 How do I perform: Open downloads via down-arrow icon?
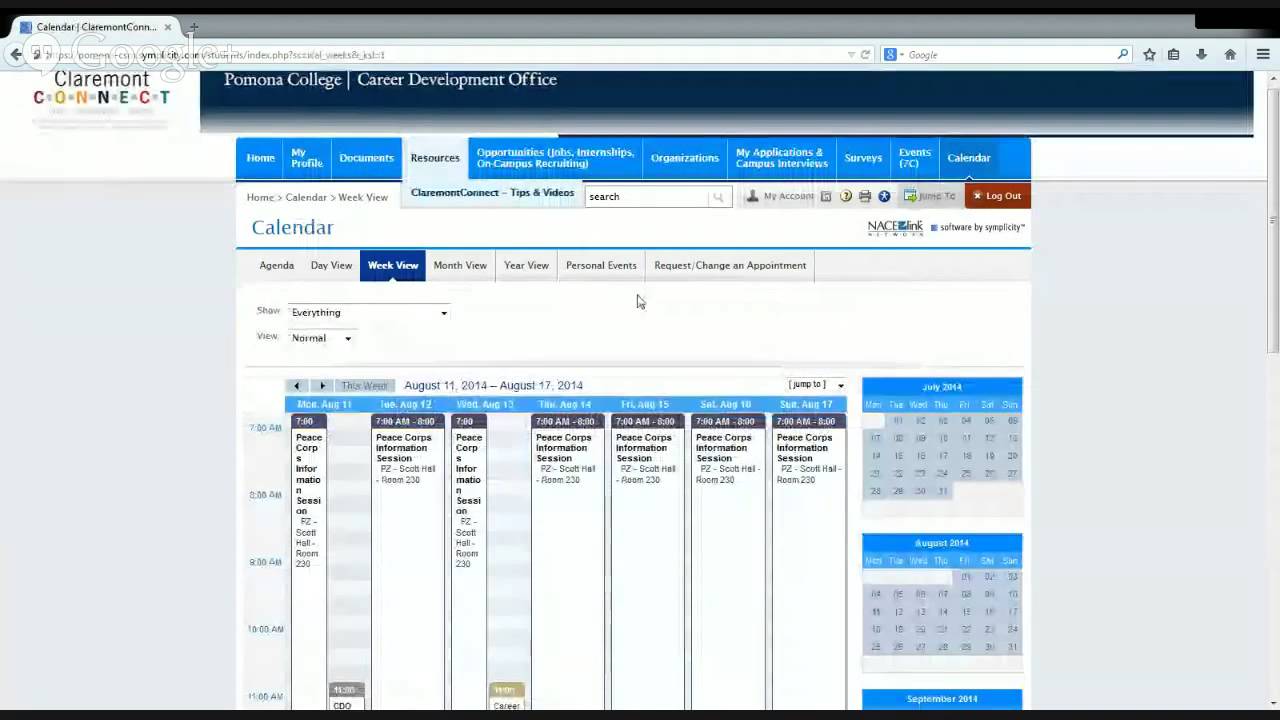(x=1202, y=55)
